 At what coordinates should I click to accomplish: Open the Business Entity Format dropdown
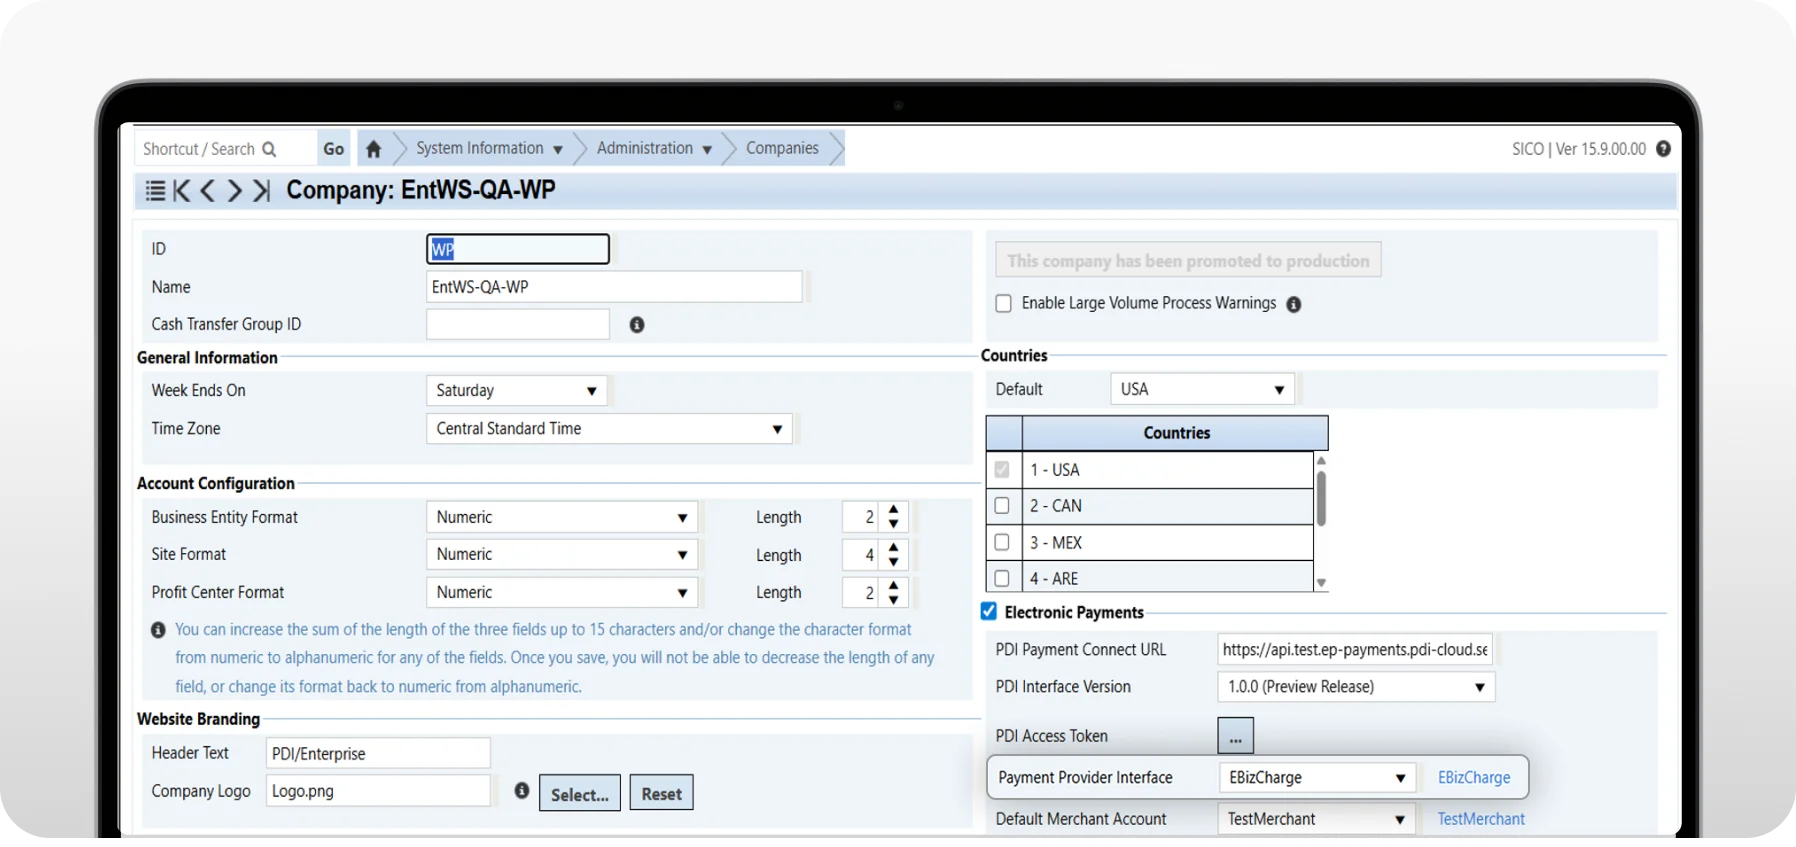pyautogui.click(x=562, y=518)
